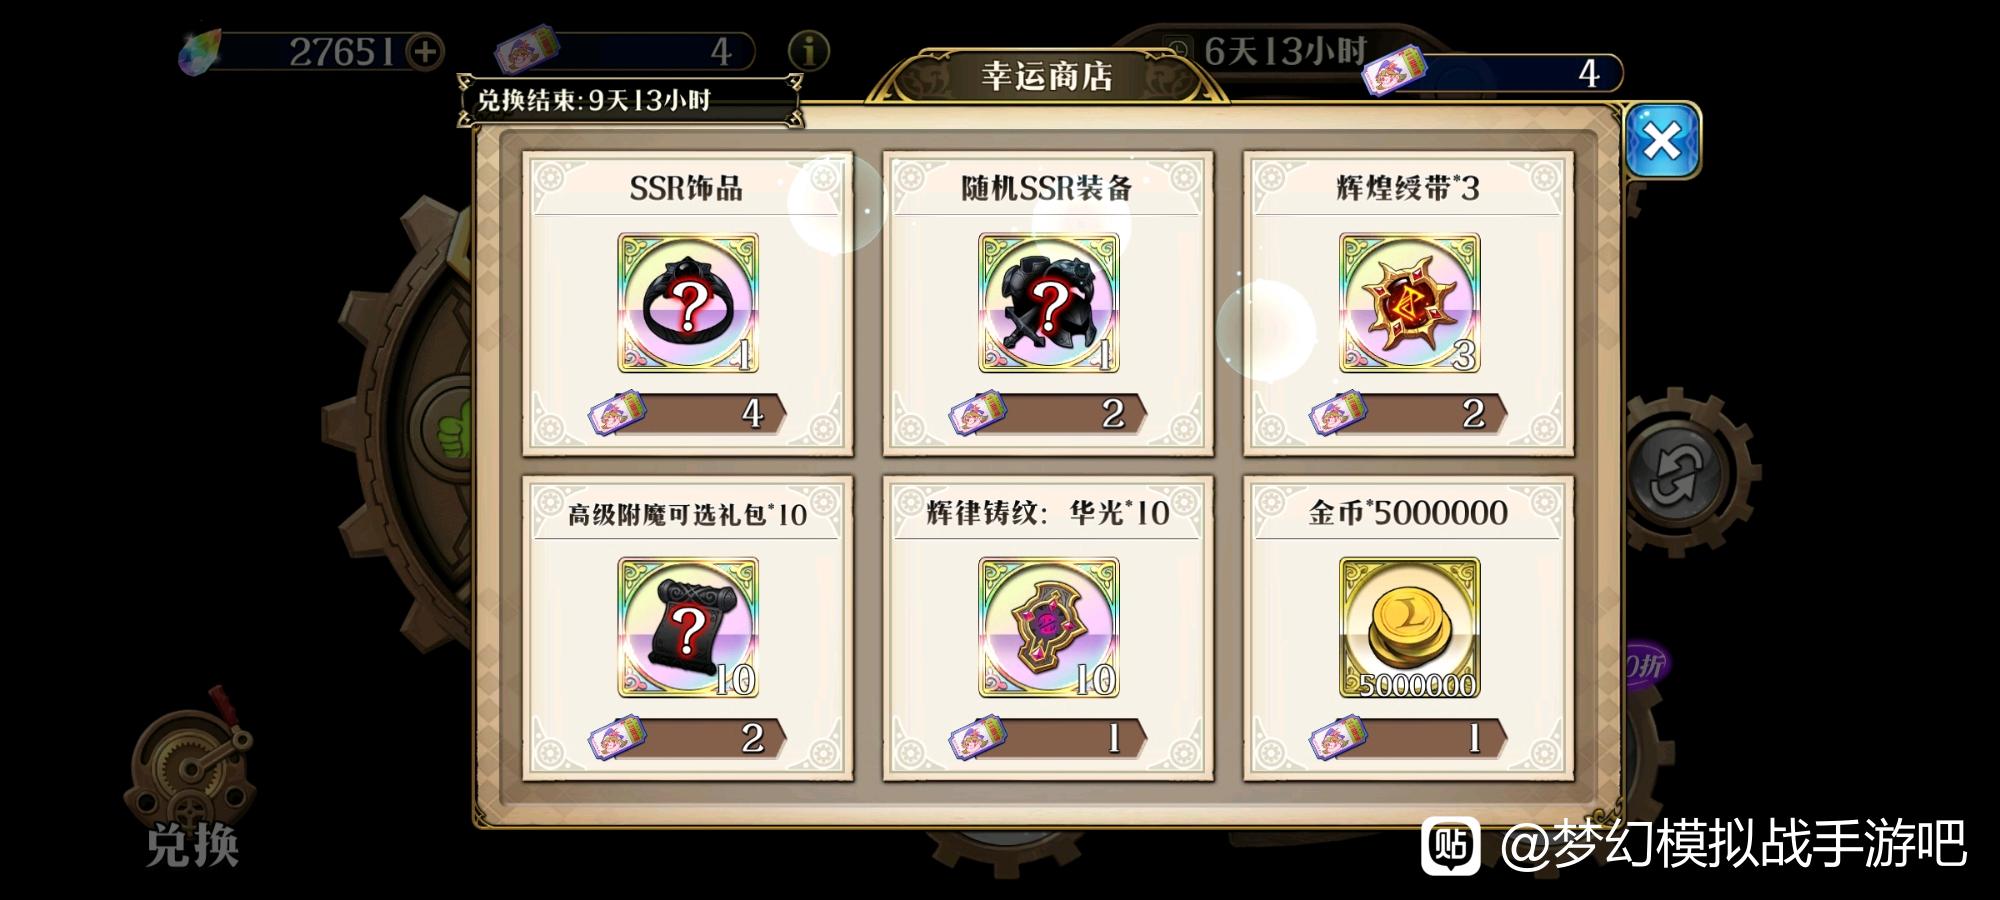Select the 辉律铸纹 华光 shield icon
The height and width of the screenshot is (900, 2000).
(x=1048, y=627)
